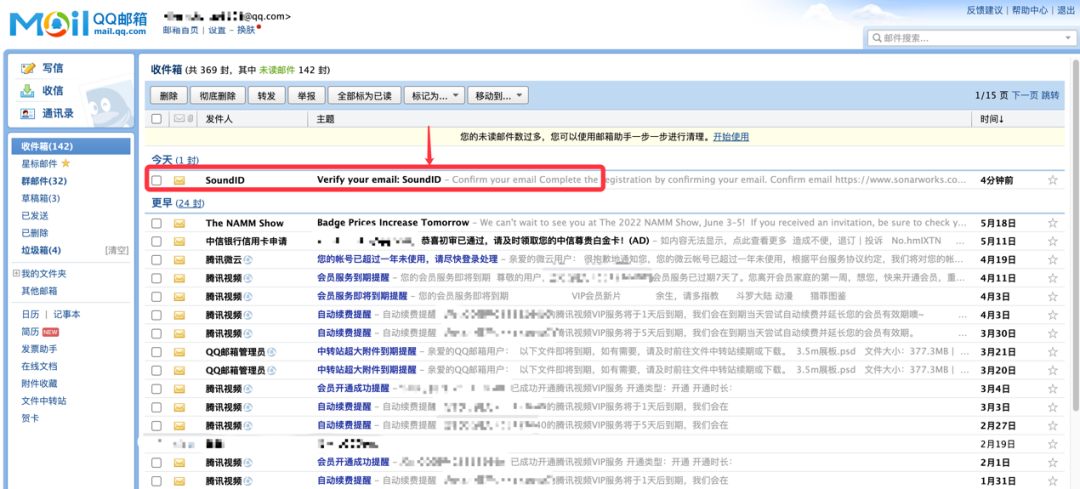Click the star icon on the NAMM Show row
1080x489 pixels.
pos(1052,223)
